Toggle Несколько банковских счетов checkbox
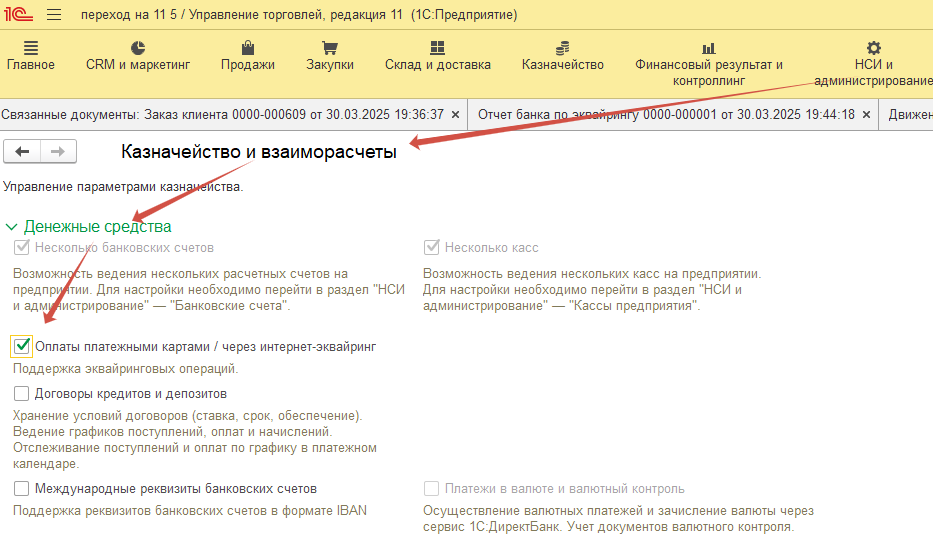The image size is (933, 540). pos(21,247)
